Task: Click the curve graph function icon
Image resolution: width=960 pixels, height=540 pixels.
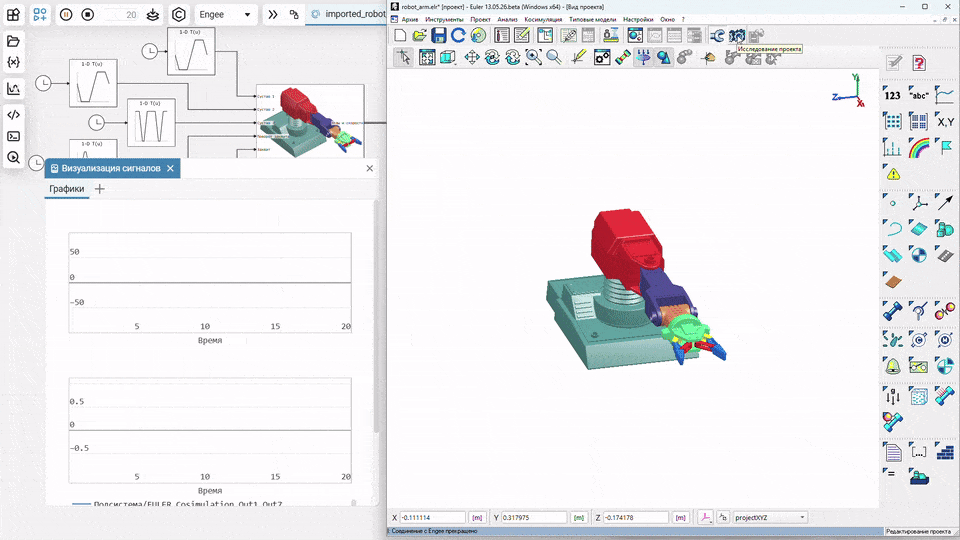Action: click(945, 95)
